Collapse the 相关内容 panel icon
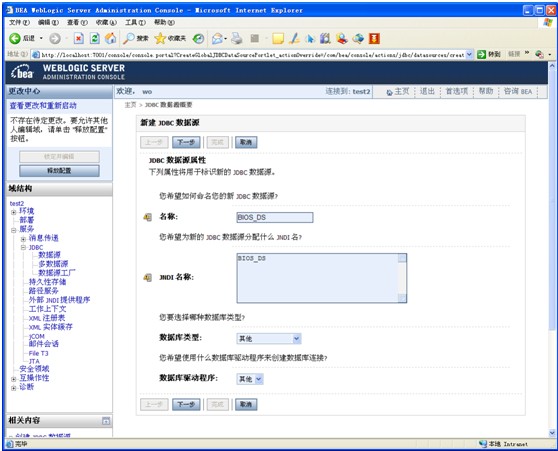 [x=106, y=421]
